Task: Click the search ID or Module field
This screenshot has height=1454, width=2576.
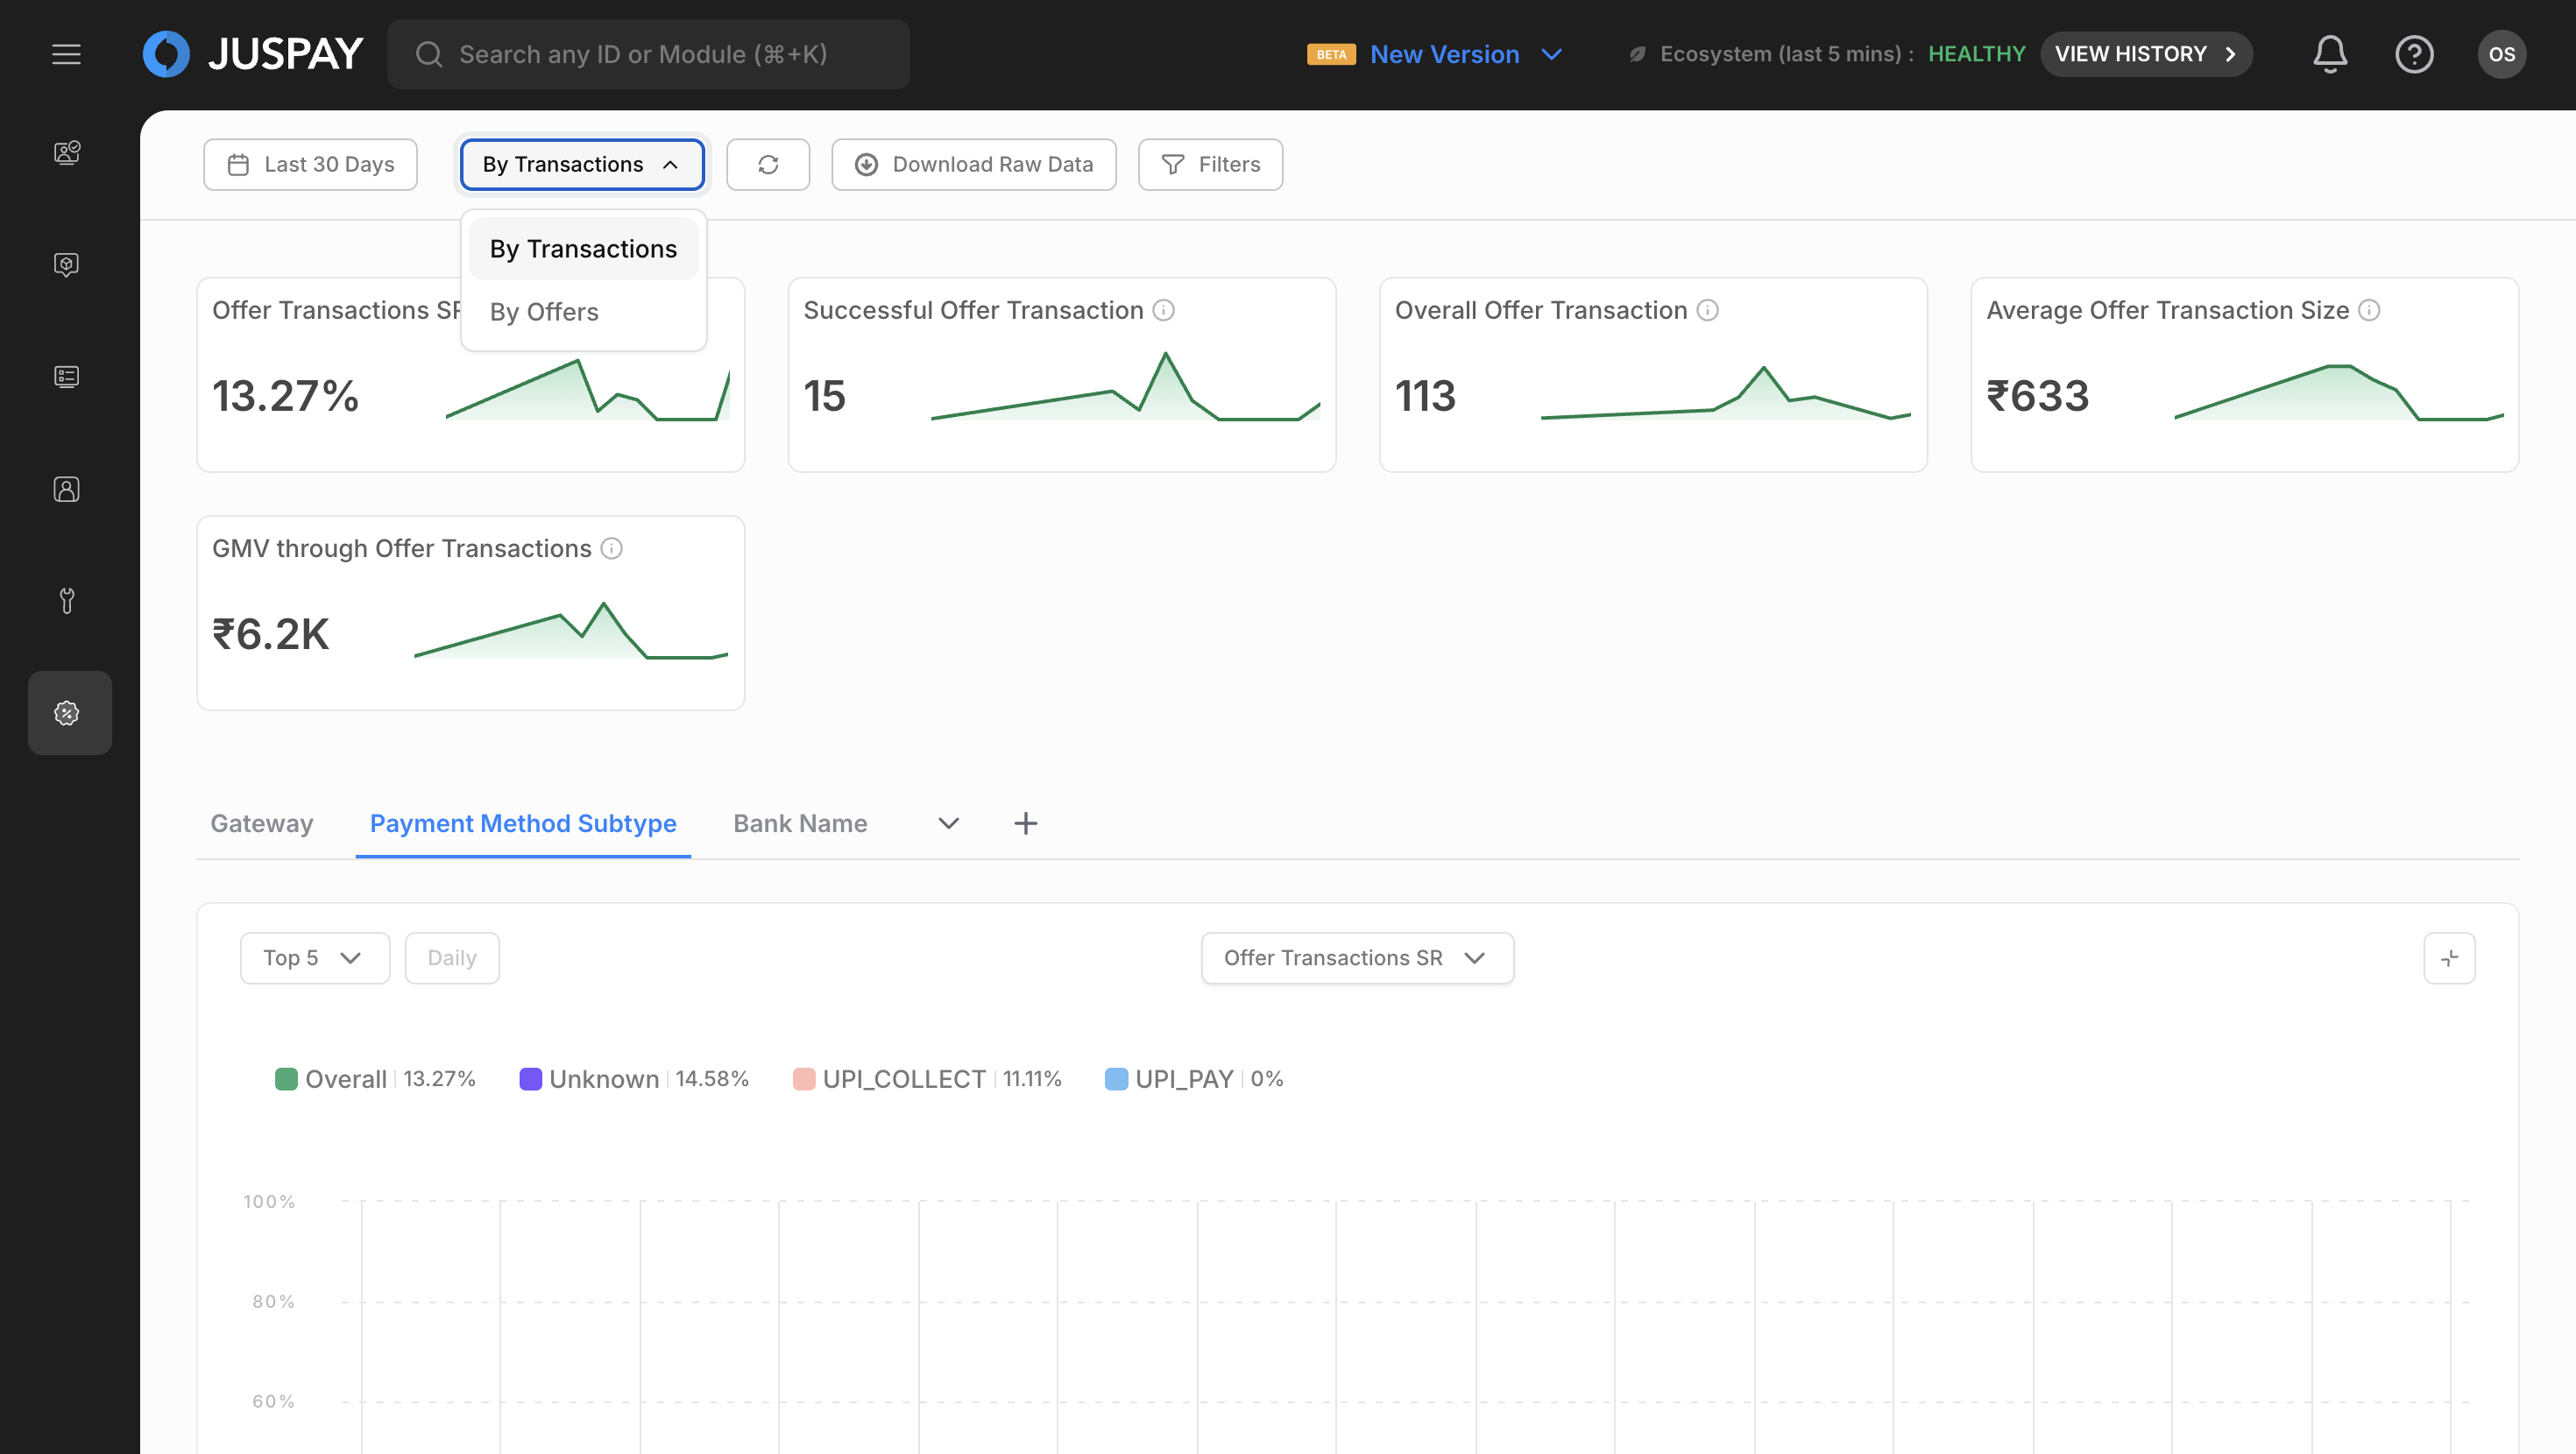Action: point(648,54)
